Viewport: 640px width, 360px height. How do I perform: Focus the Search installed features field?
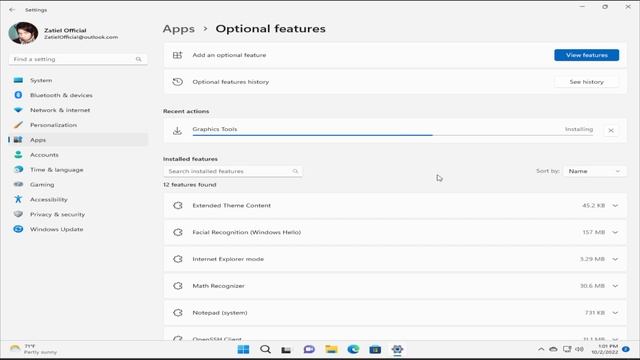233,171
